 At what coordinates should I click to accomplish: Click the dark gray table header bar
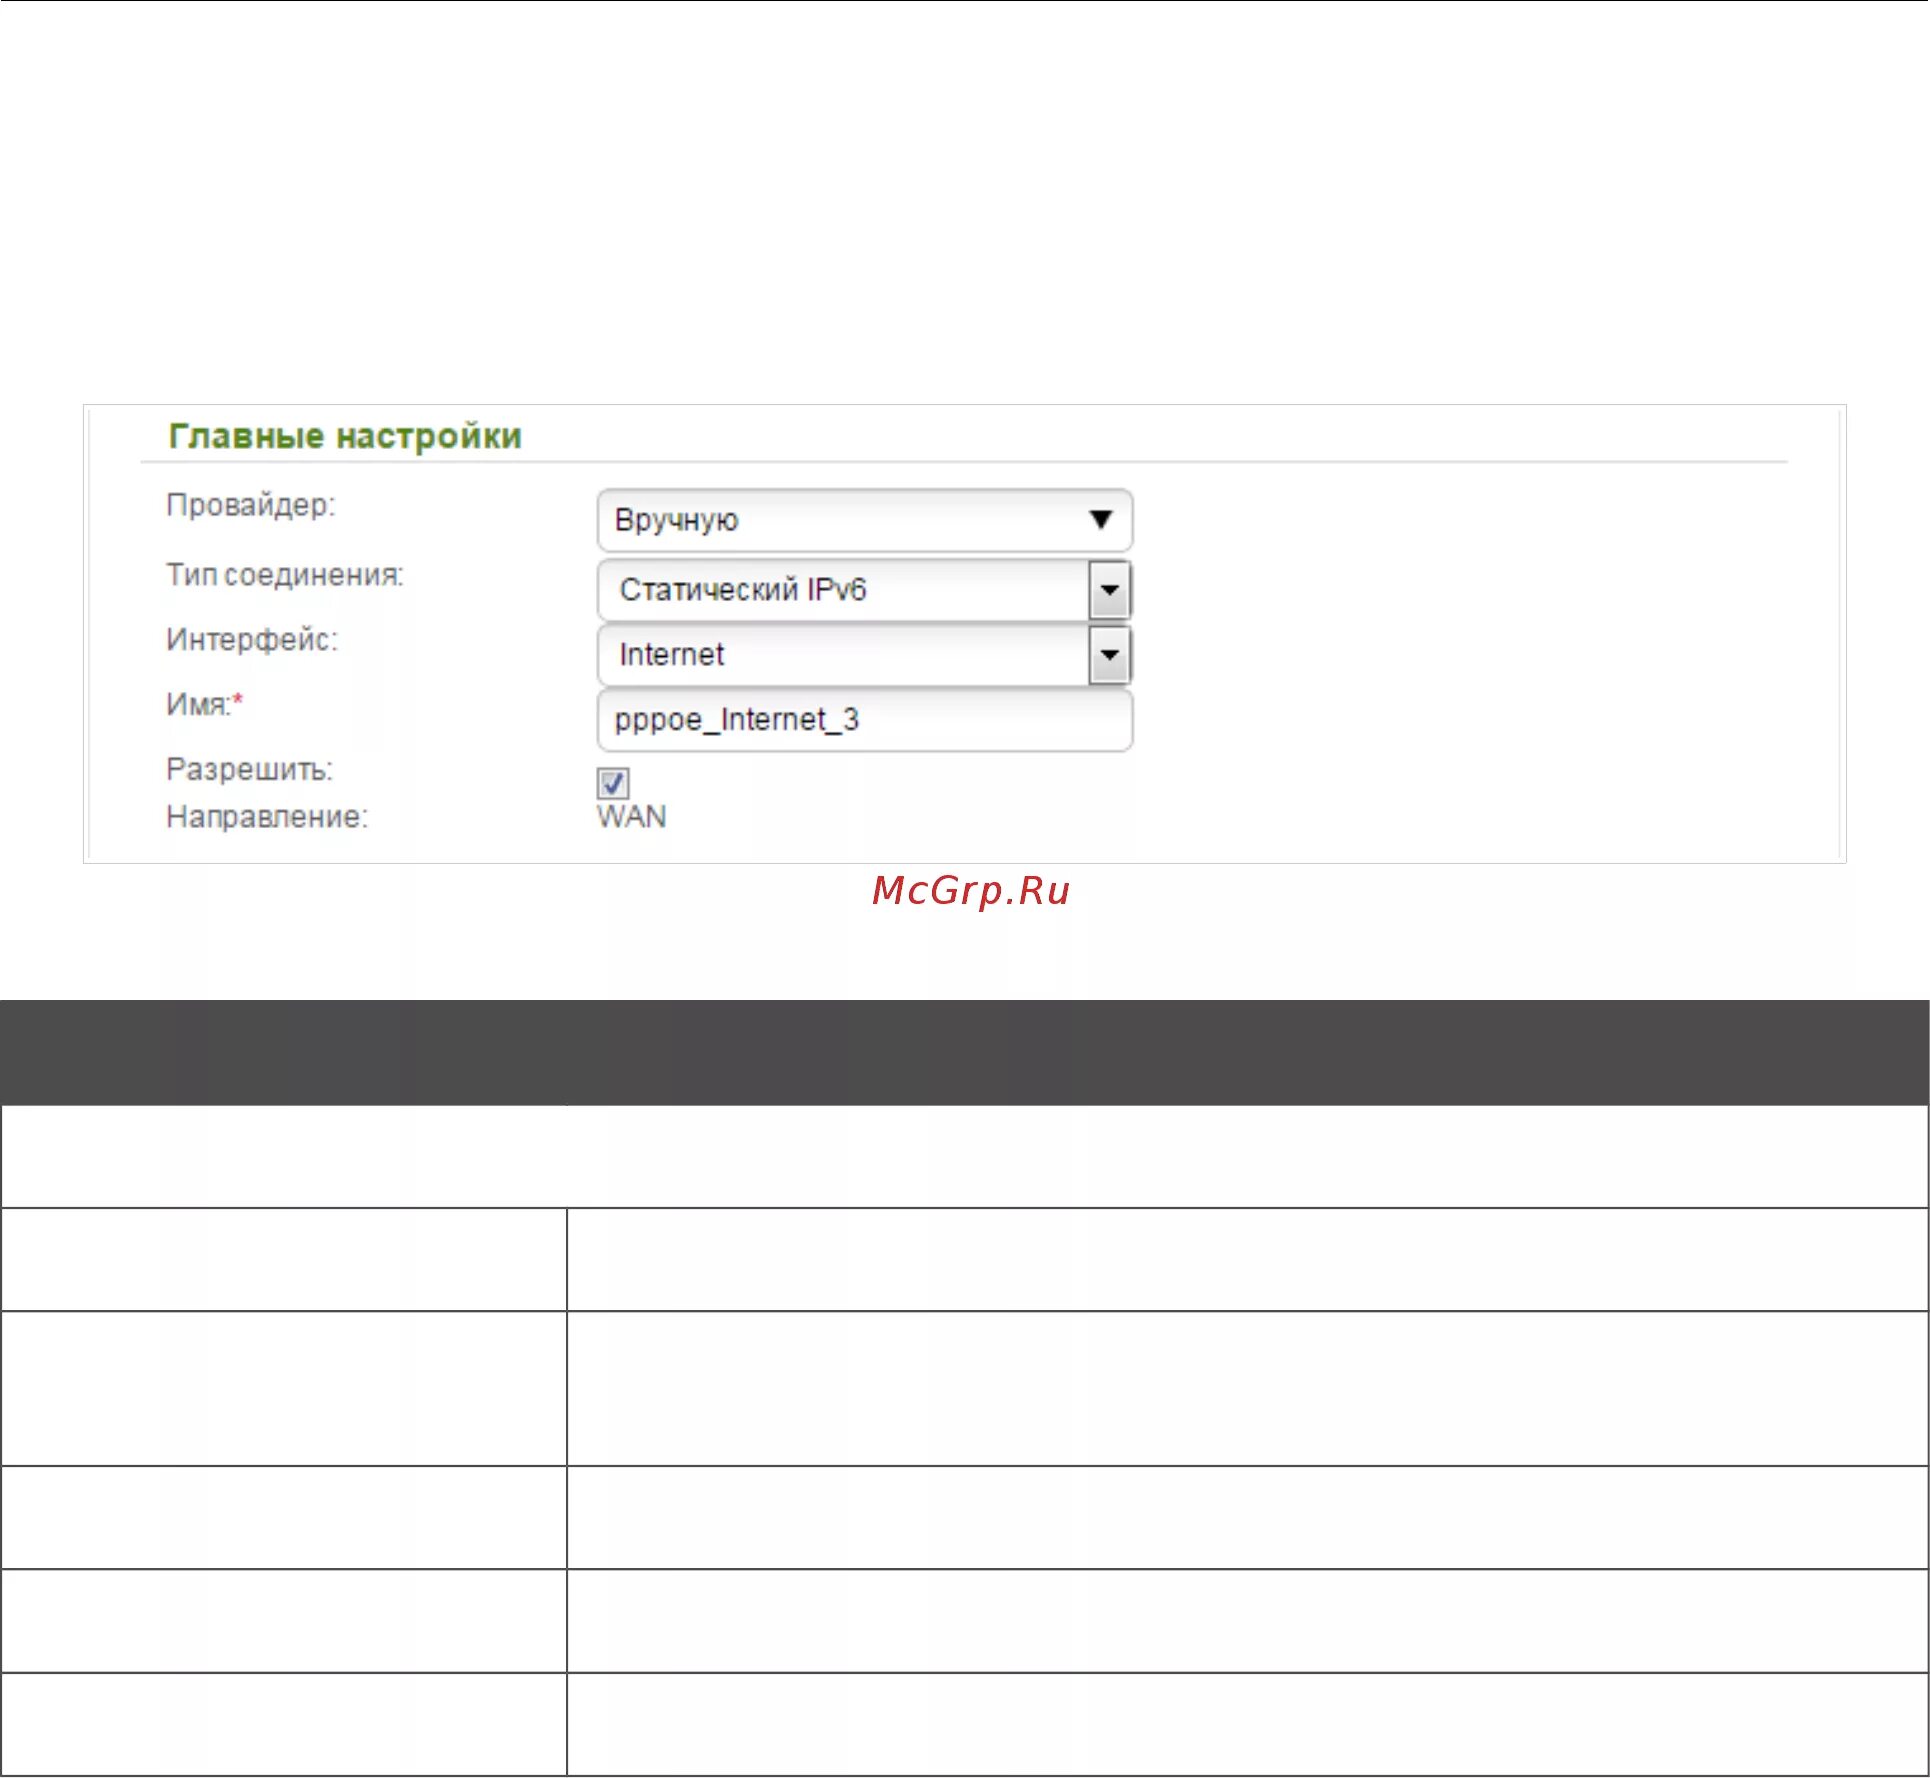pyautogui.click(x=964, y=1052)
